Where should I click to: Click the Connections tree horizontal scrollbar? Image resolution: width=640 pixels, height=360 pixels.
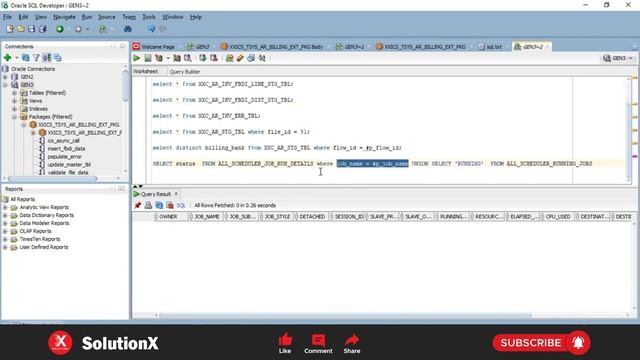pyautogui.click(x=52, y=178)
